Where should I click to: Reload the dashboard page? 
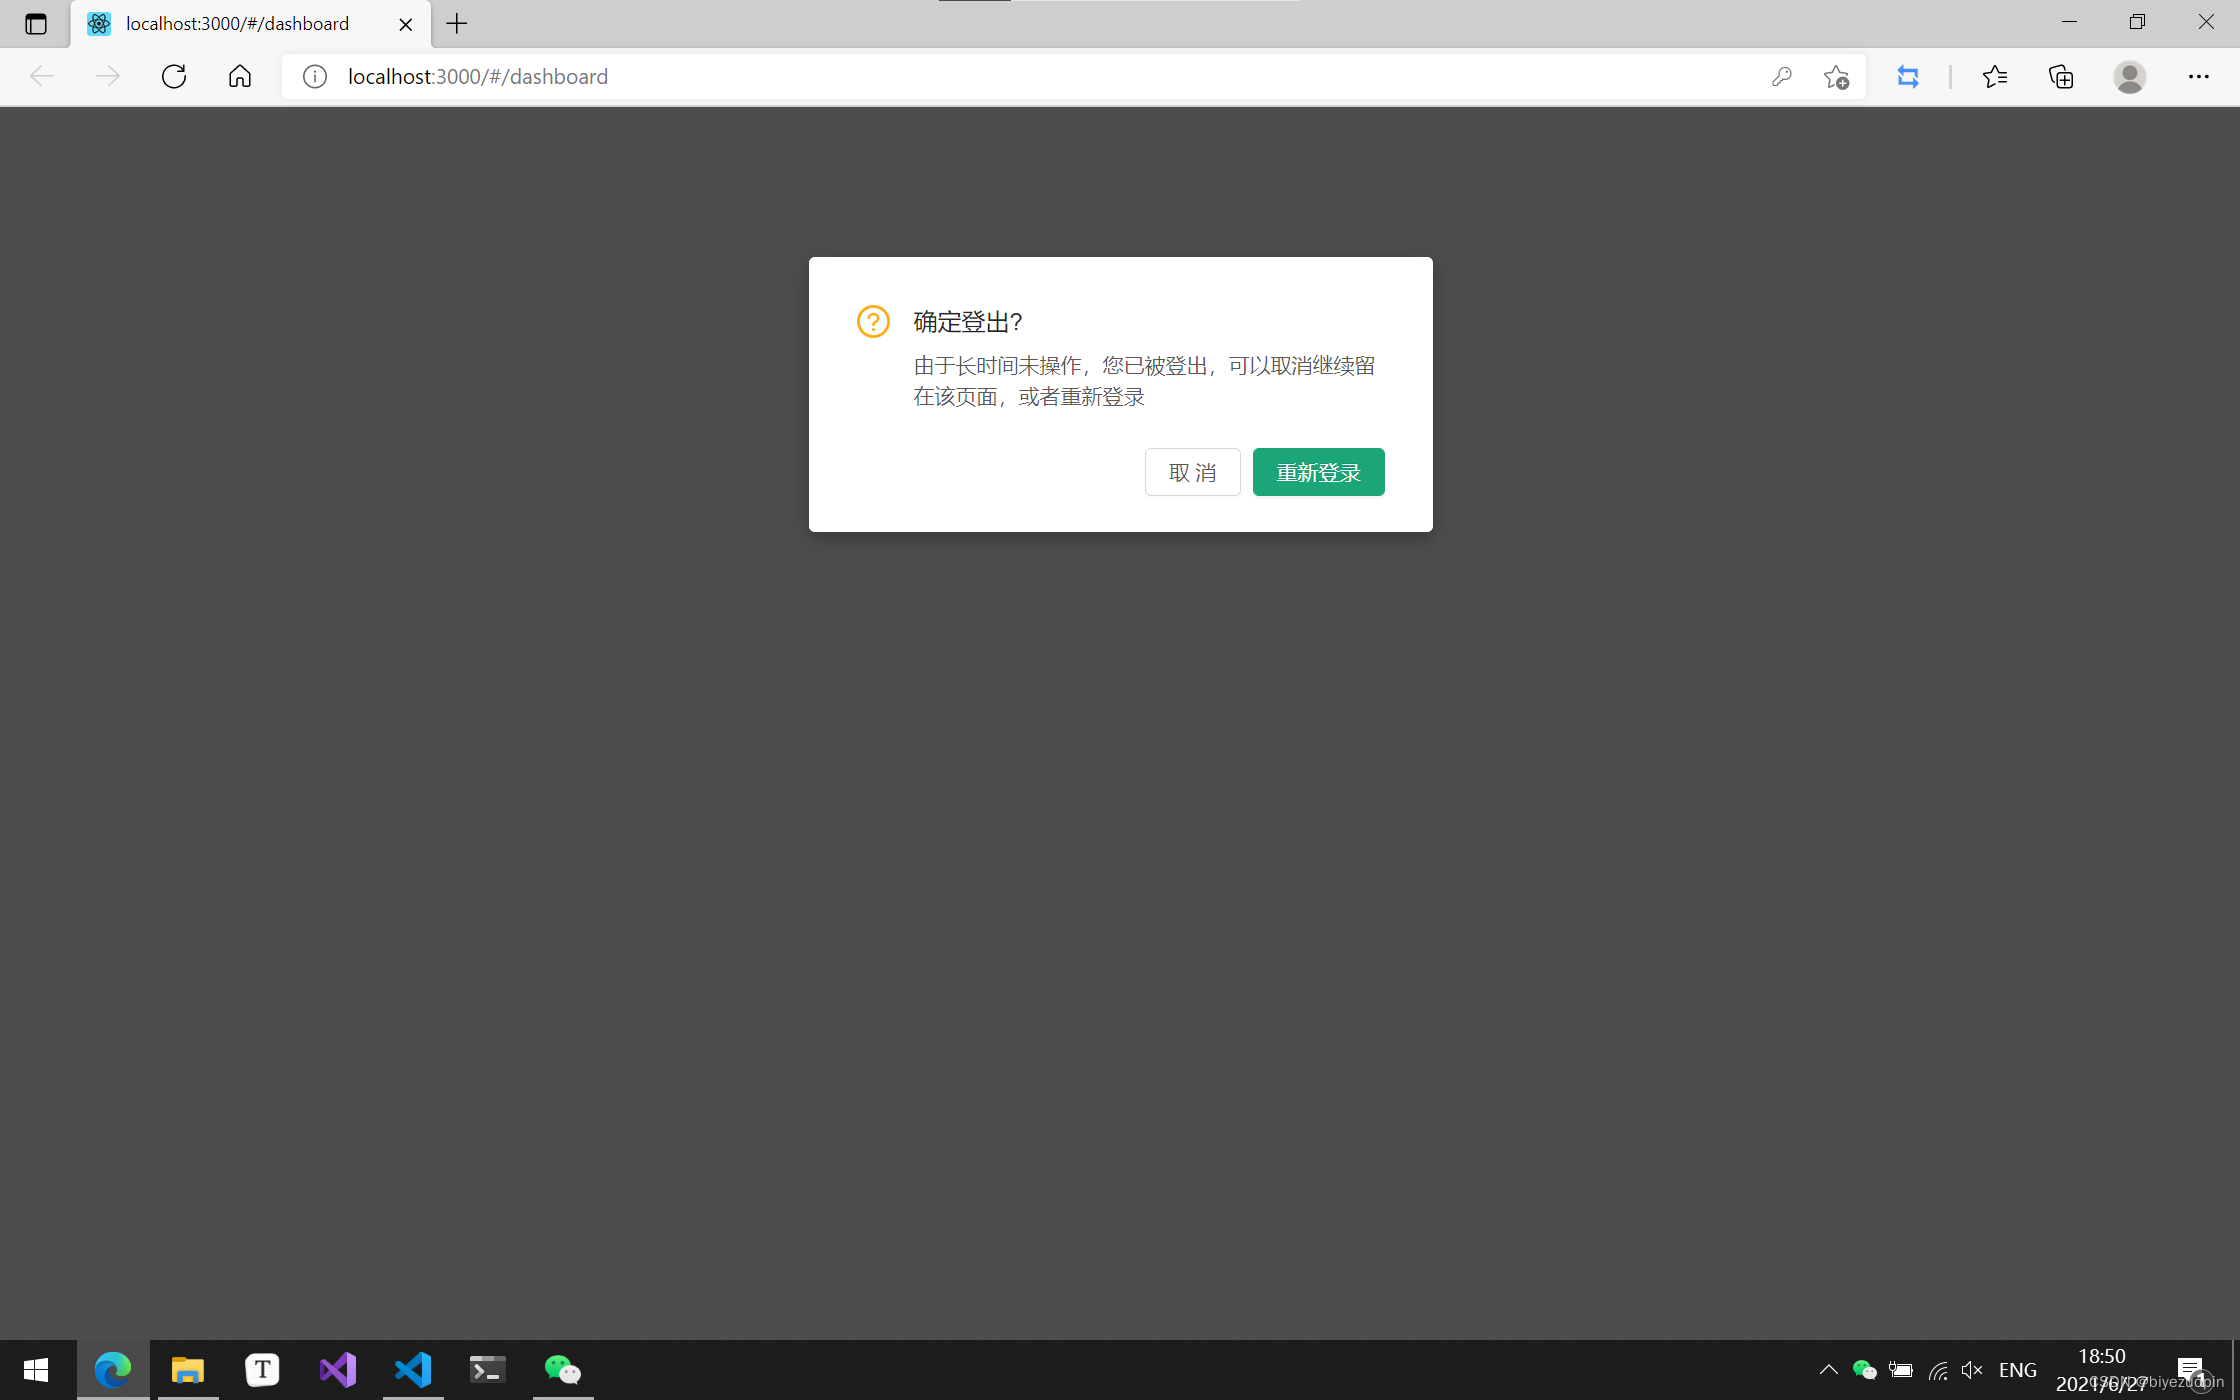[x=173, y=76]
